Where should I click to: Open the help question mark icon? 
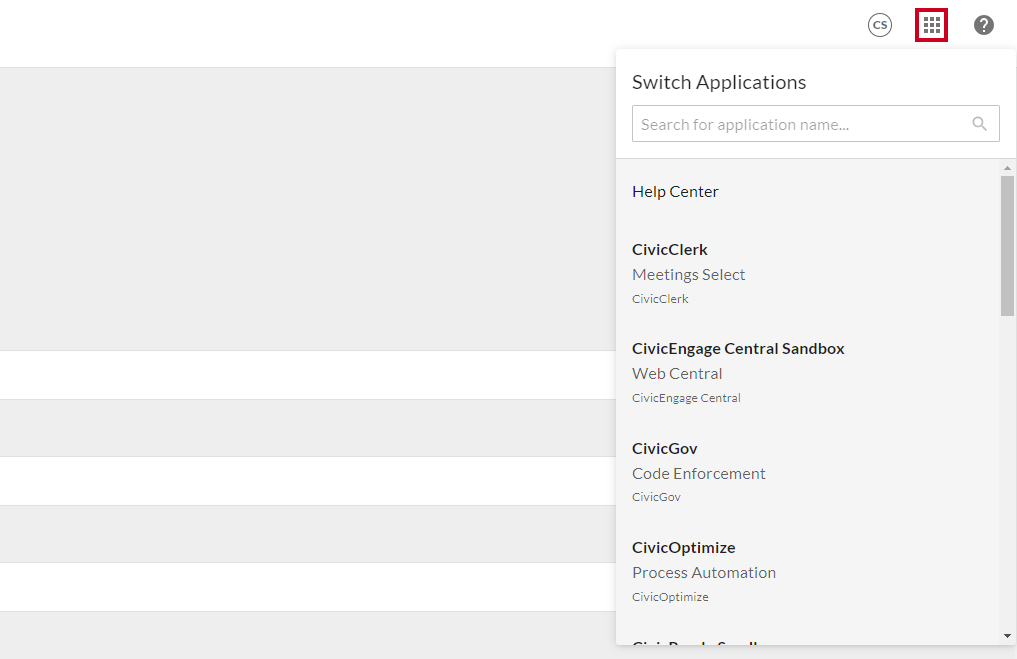(983, 25)
